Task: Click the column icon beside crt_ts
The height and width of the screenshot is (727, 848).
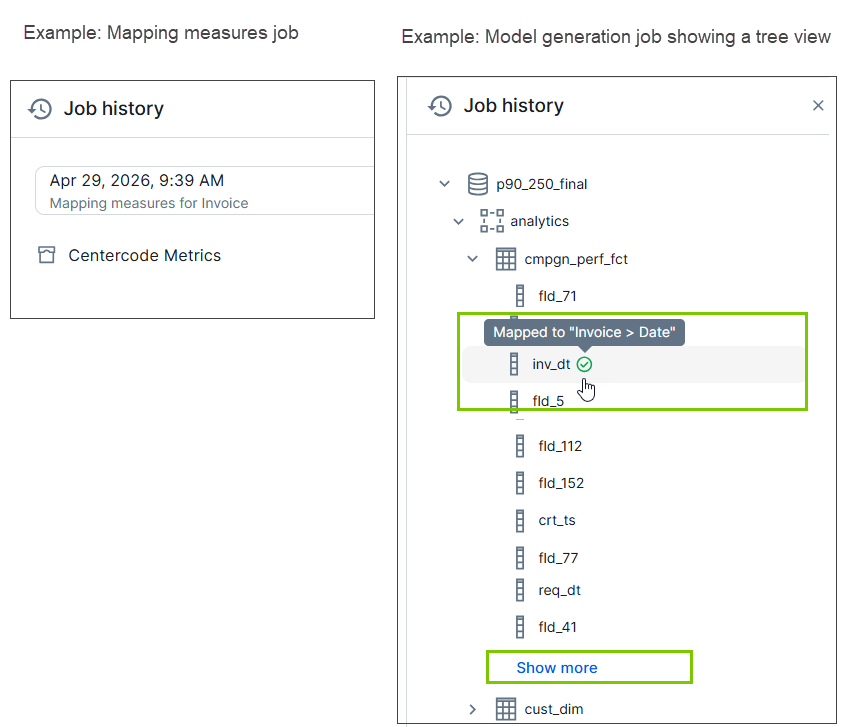Action: tap(520, 520)
